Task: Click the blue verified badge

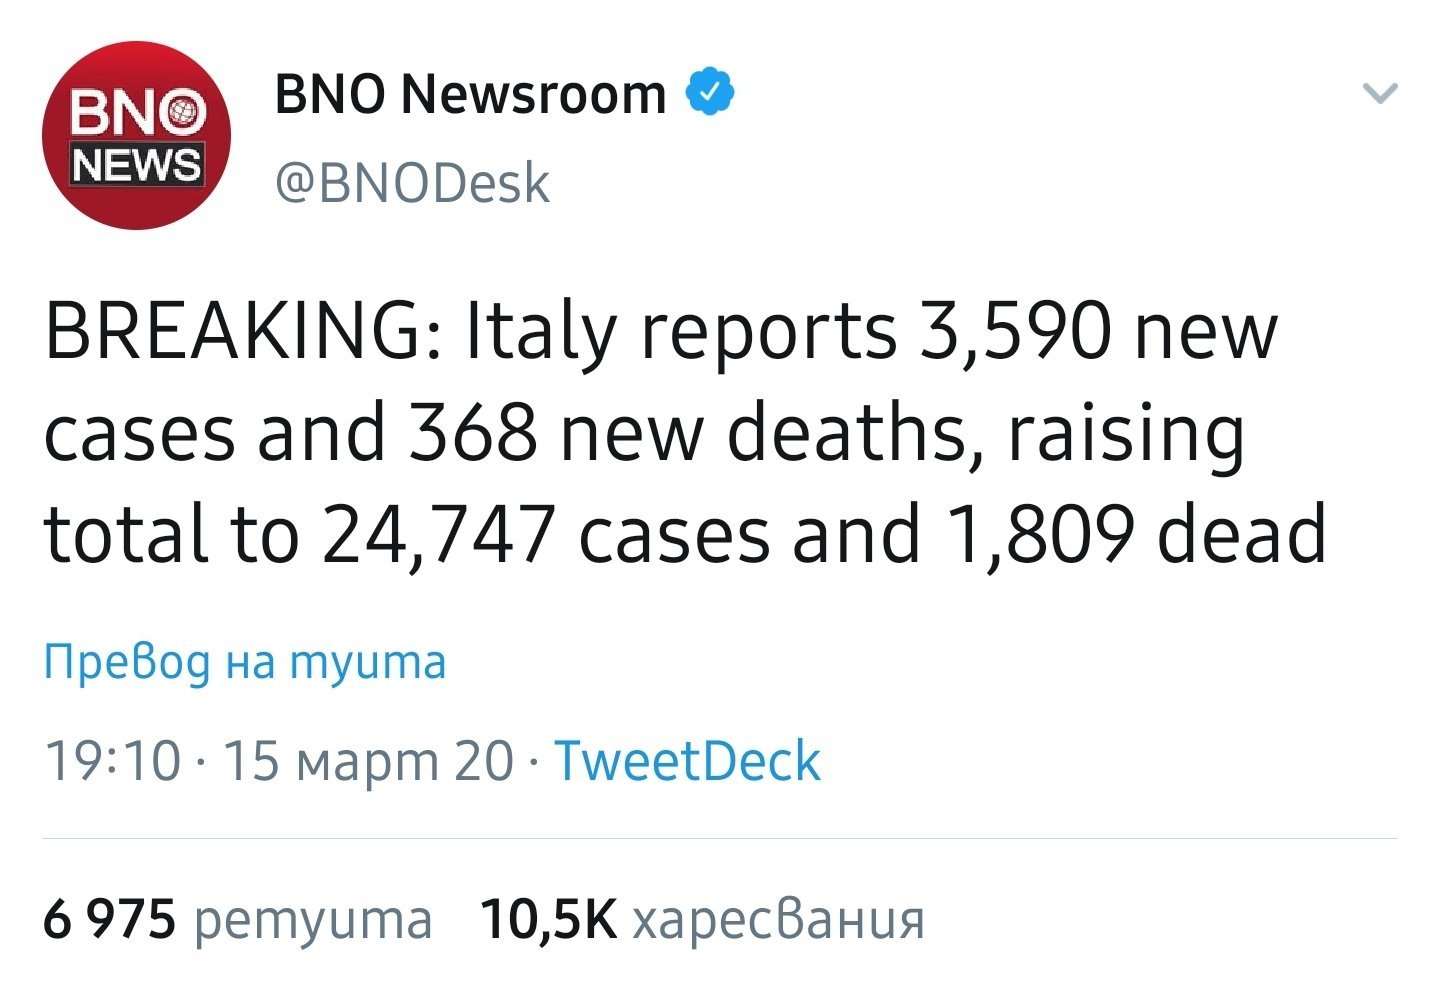Action: pos(710,93)
